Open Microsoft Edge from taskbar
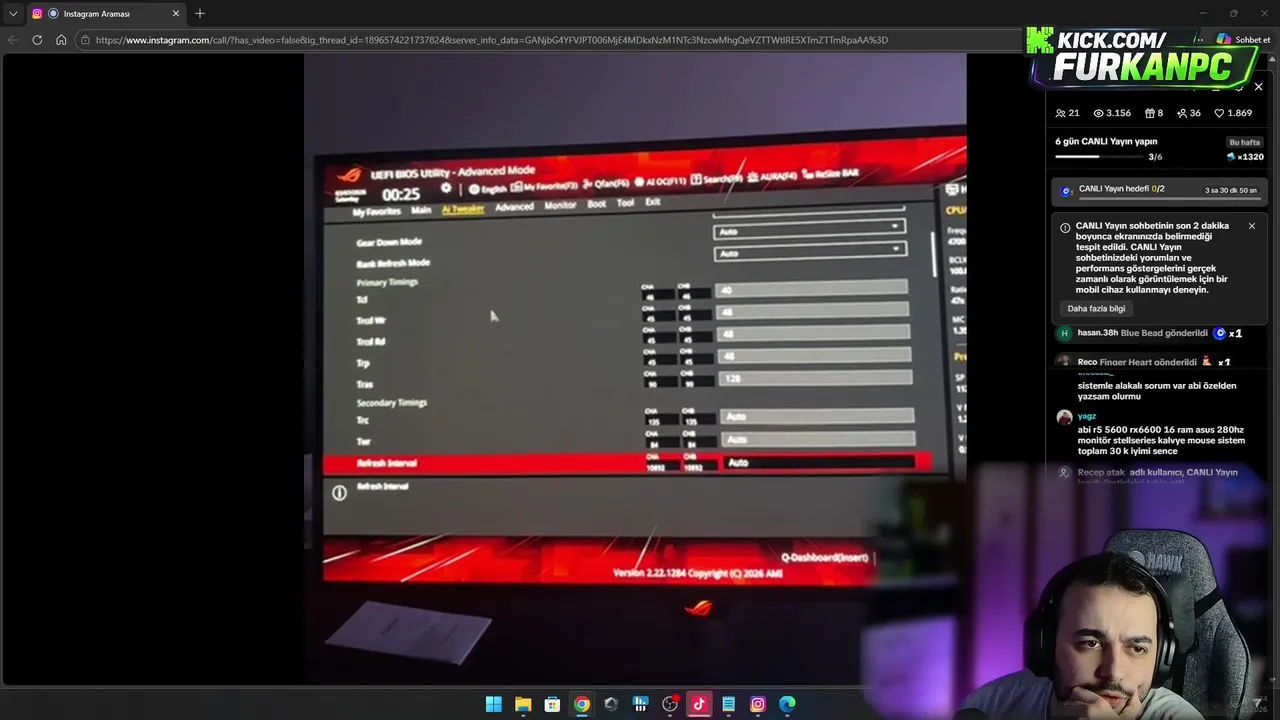1280x720 pixels. [x=788, y=704]
